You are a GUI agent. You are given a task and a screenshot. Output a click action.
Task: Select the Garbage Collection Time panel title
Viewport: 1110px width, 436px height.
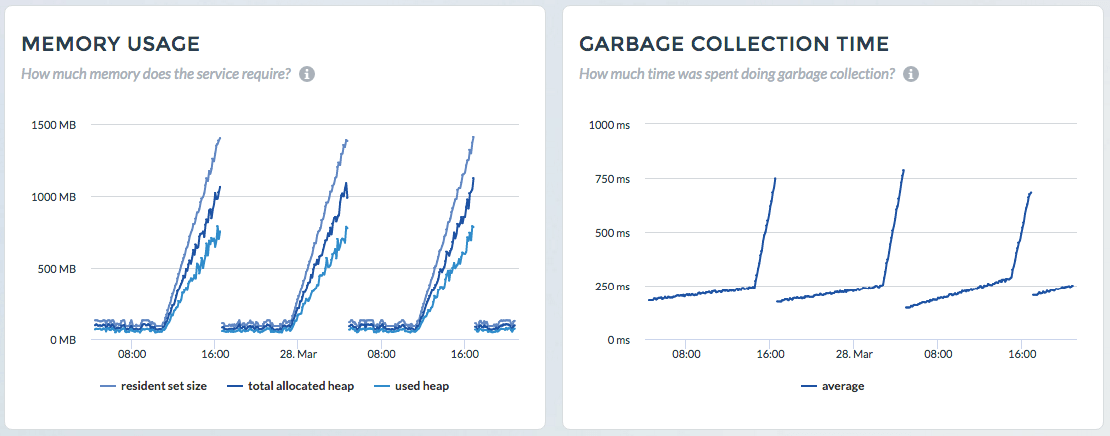point(735,44)
